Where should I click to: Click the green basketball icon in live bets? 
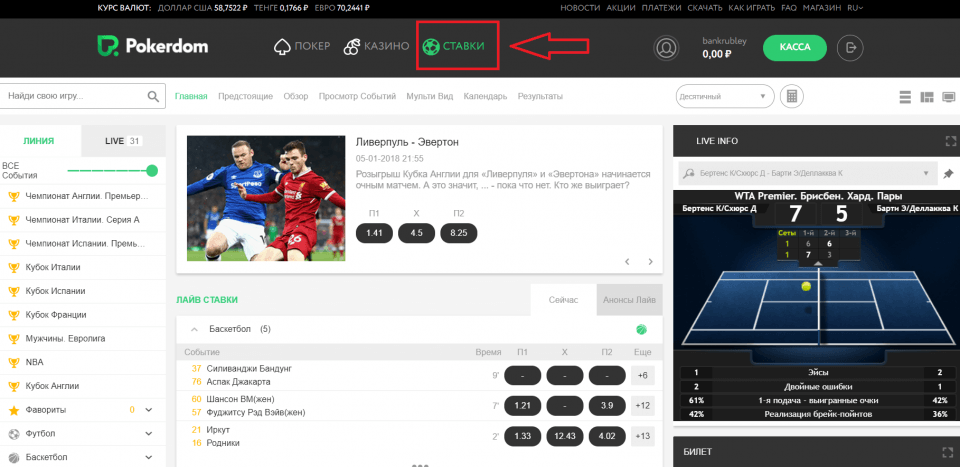(641, 329)
